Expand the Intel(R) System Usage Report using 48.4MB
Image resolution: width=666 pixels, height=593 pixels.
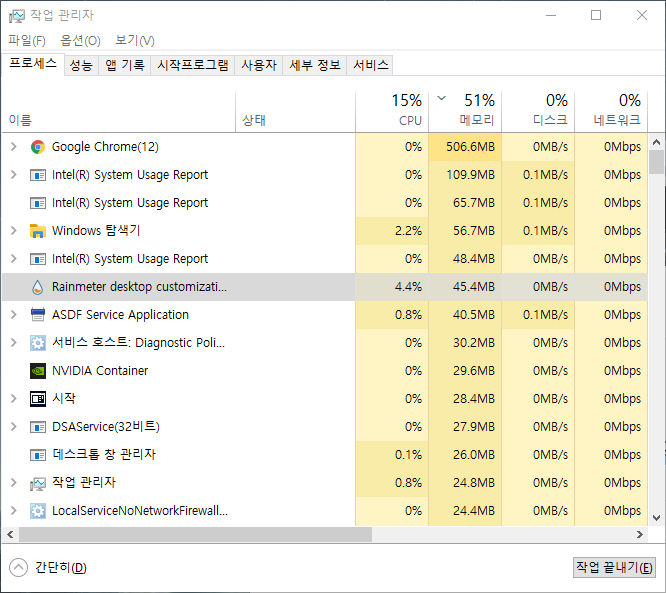[x=14, y=259]
